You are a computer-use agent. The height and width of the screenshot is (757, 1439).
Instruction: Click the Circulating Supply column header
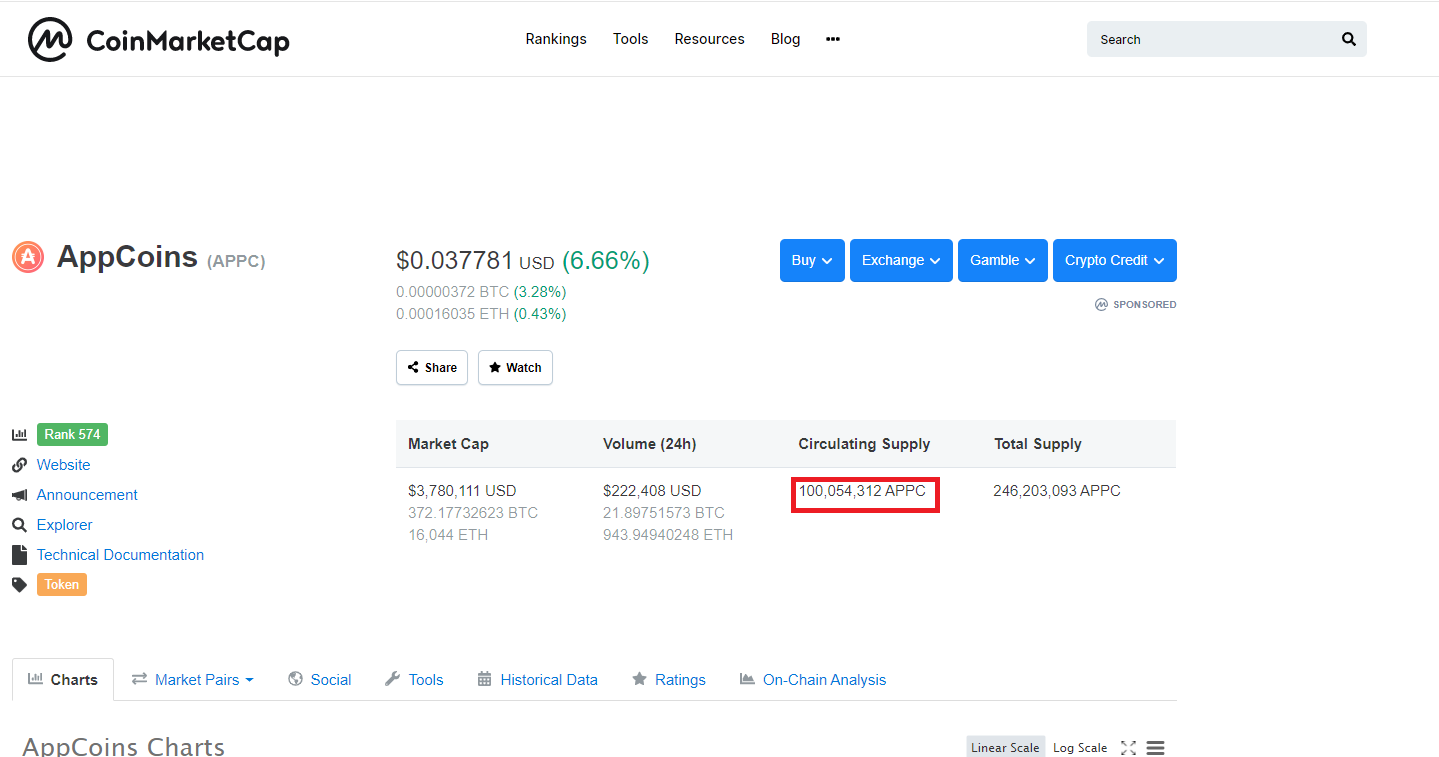[x=864, y=444]
